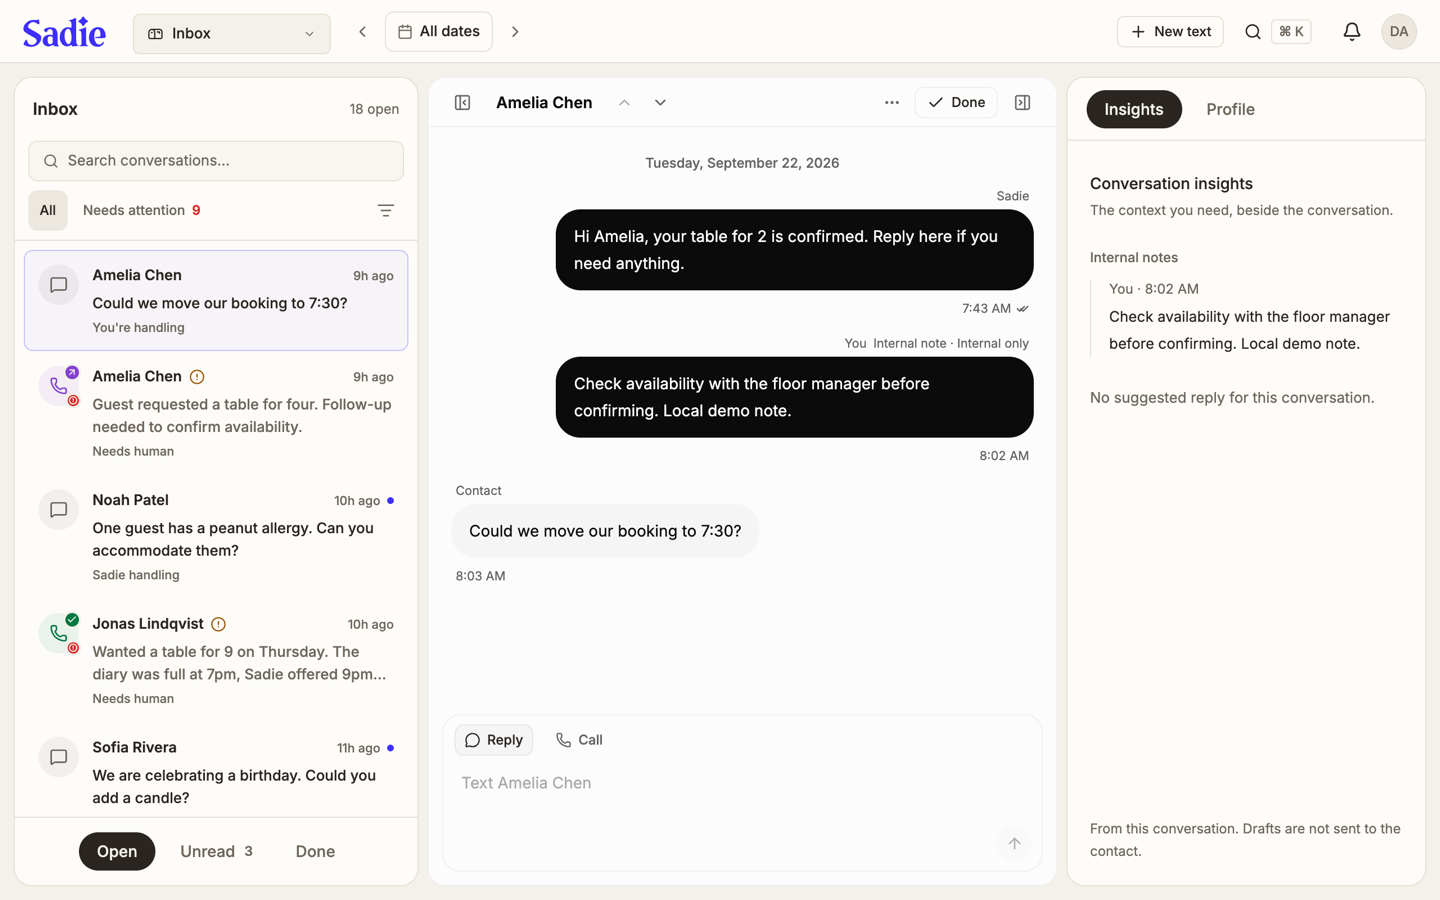Viewport: 1440px width, 900px height.
Task: Expand the Inbox dropdown in header
Action: (x=232, y=33)
